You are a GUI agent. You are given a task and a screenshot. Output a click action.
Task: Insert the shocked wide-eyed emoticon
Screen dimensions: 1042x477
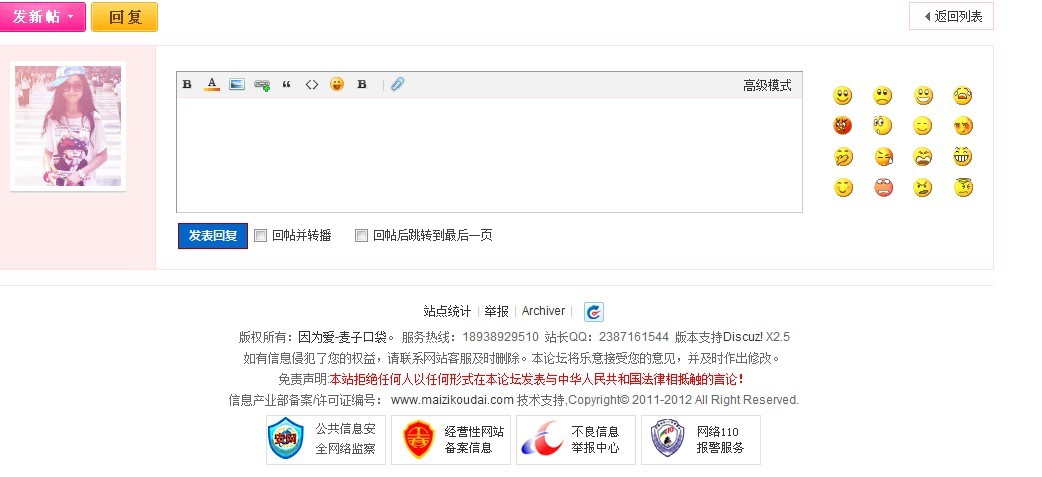883,126
